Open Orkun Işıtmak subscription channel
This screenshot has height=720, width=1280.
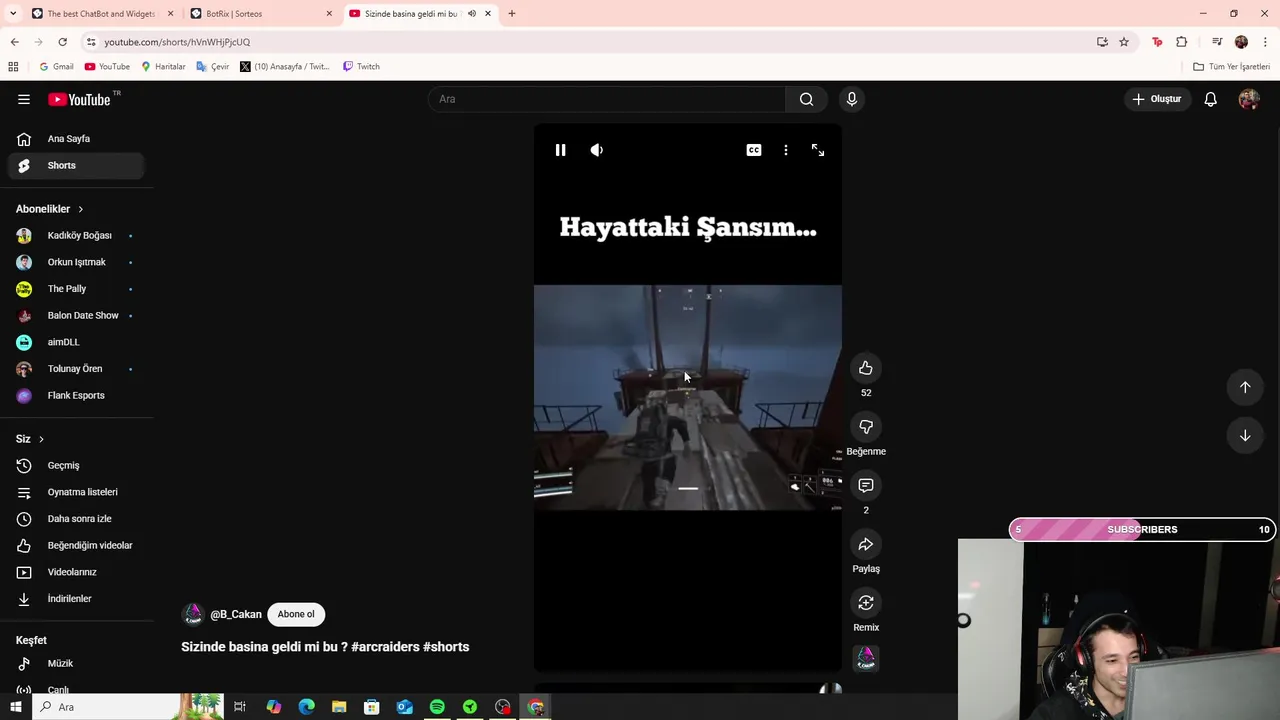(76, 262)
